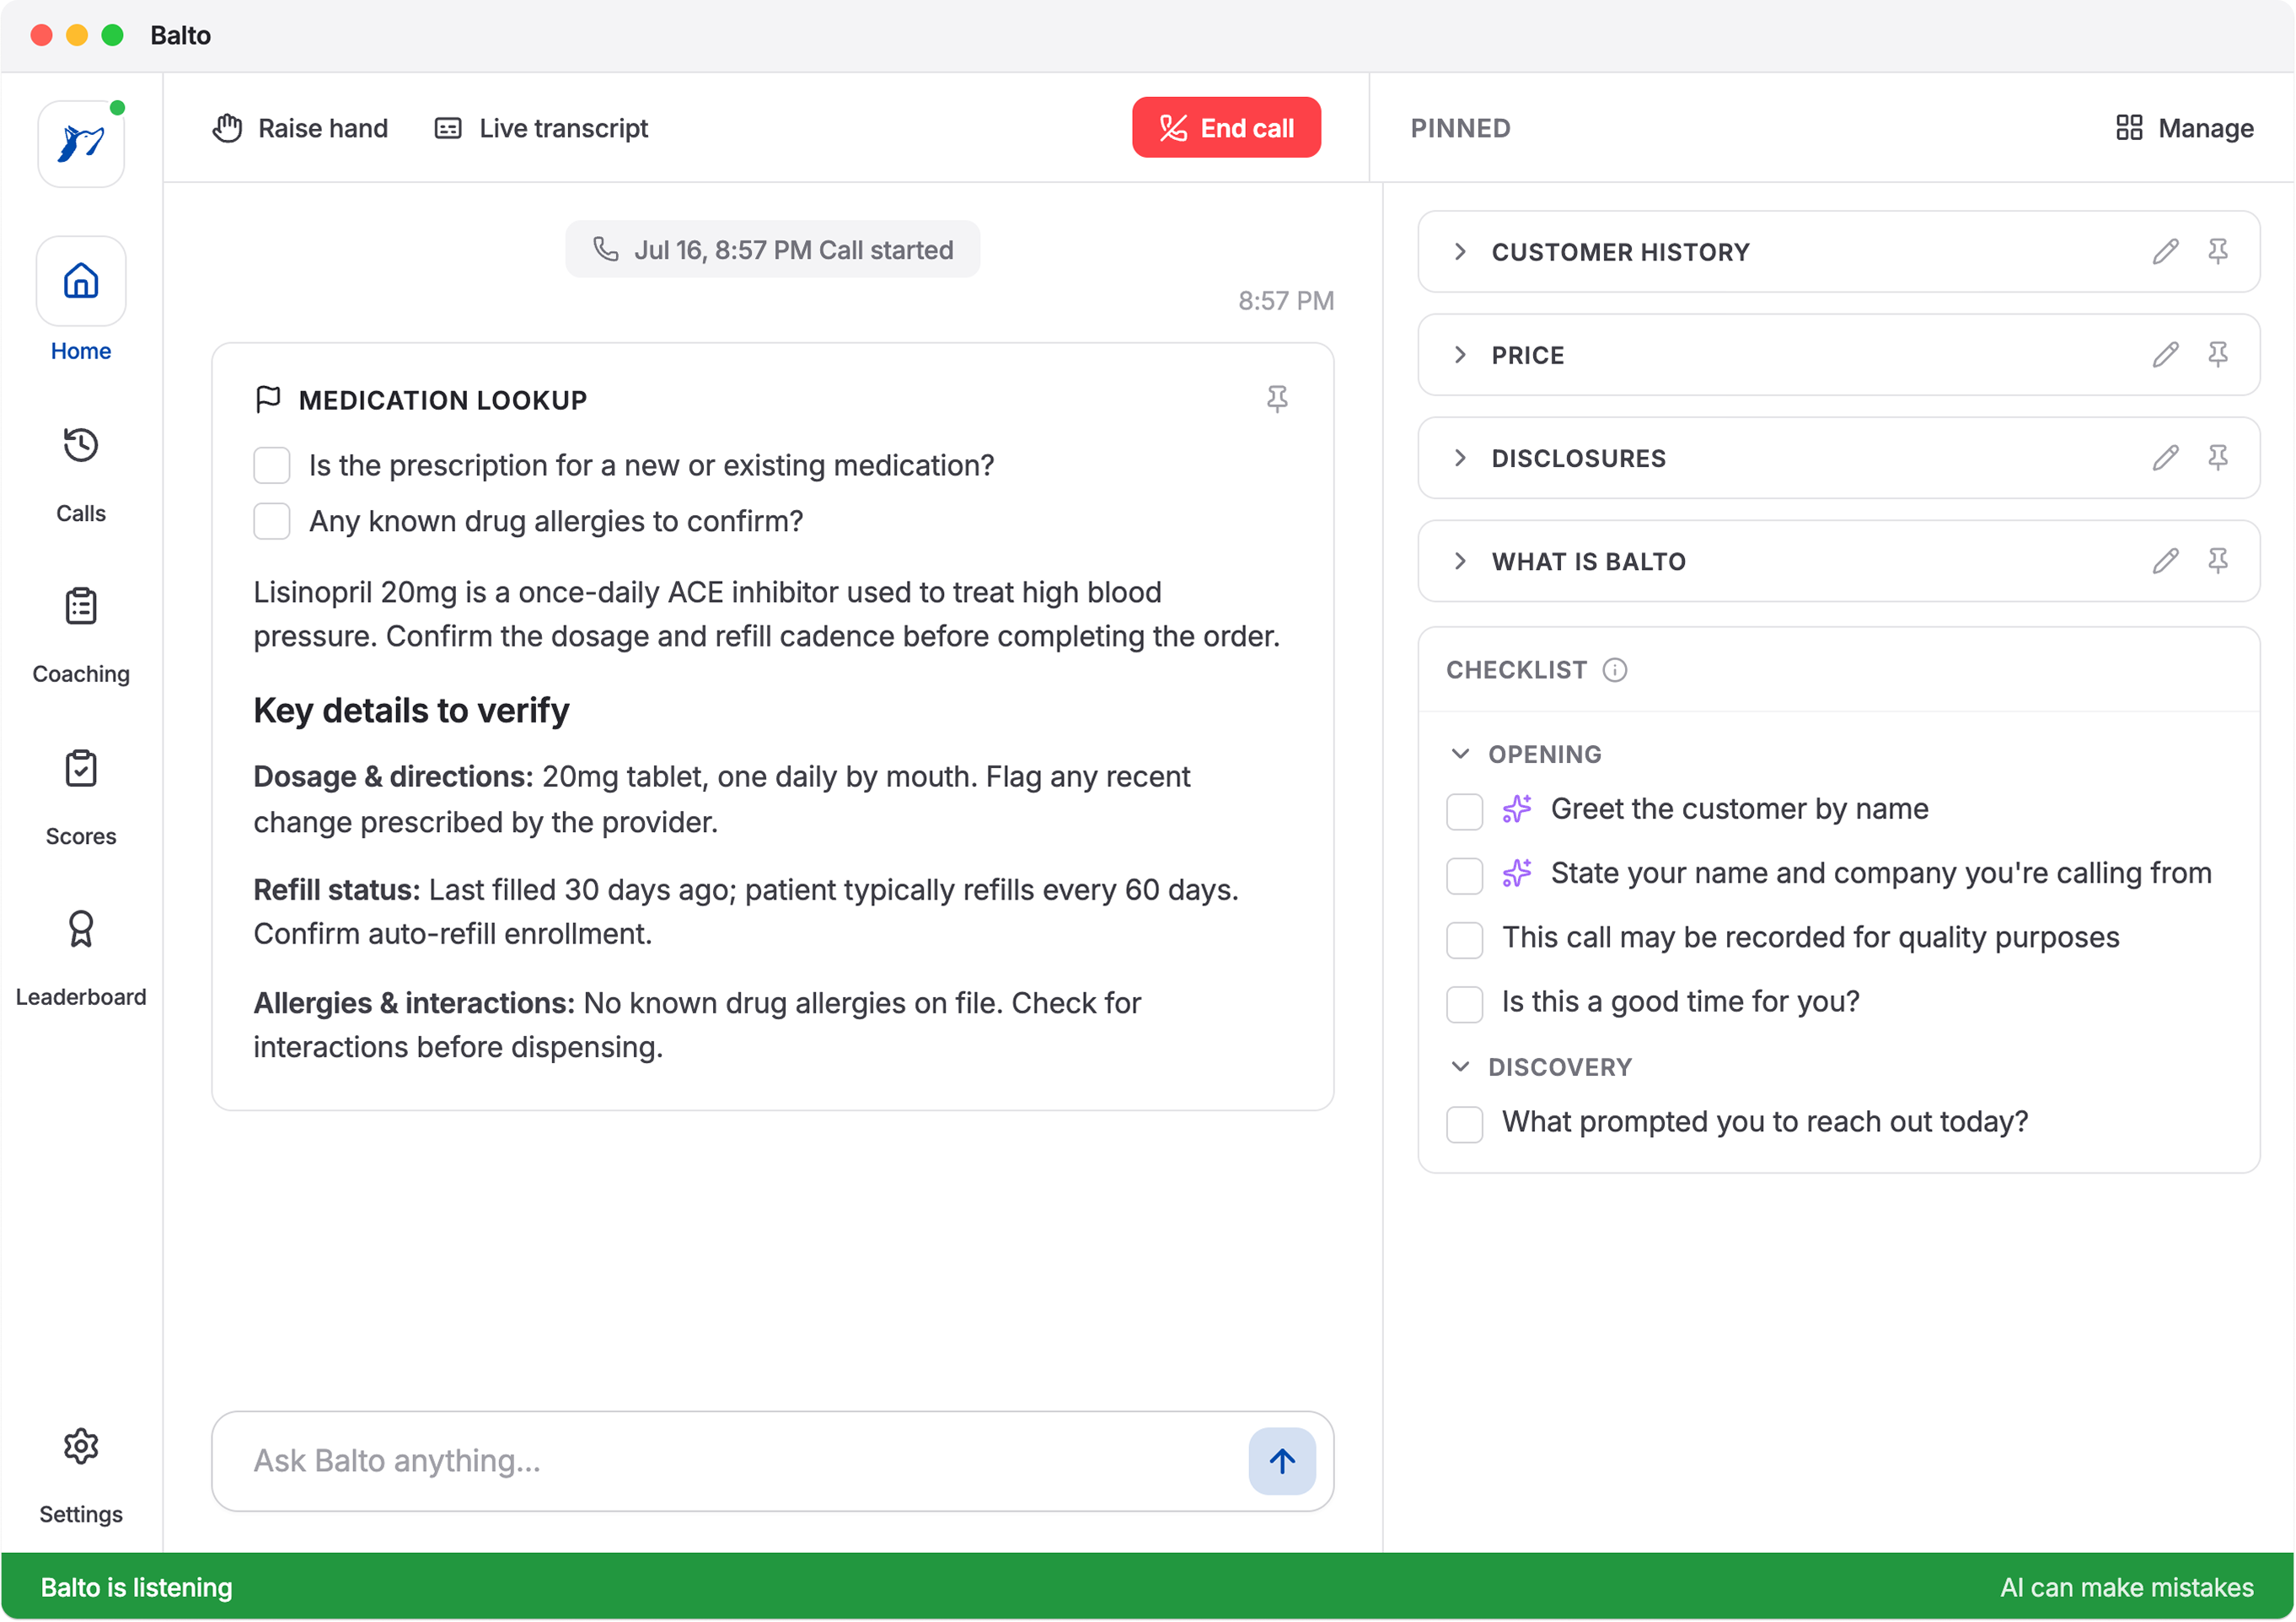Unpin the Disclosures card

point(2217,457)
